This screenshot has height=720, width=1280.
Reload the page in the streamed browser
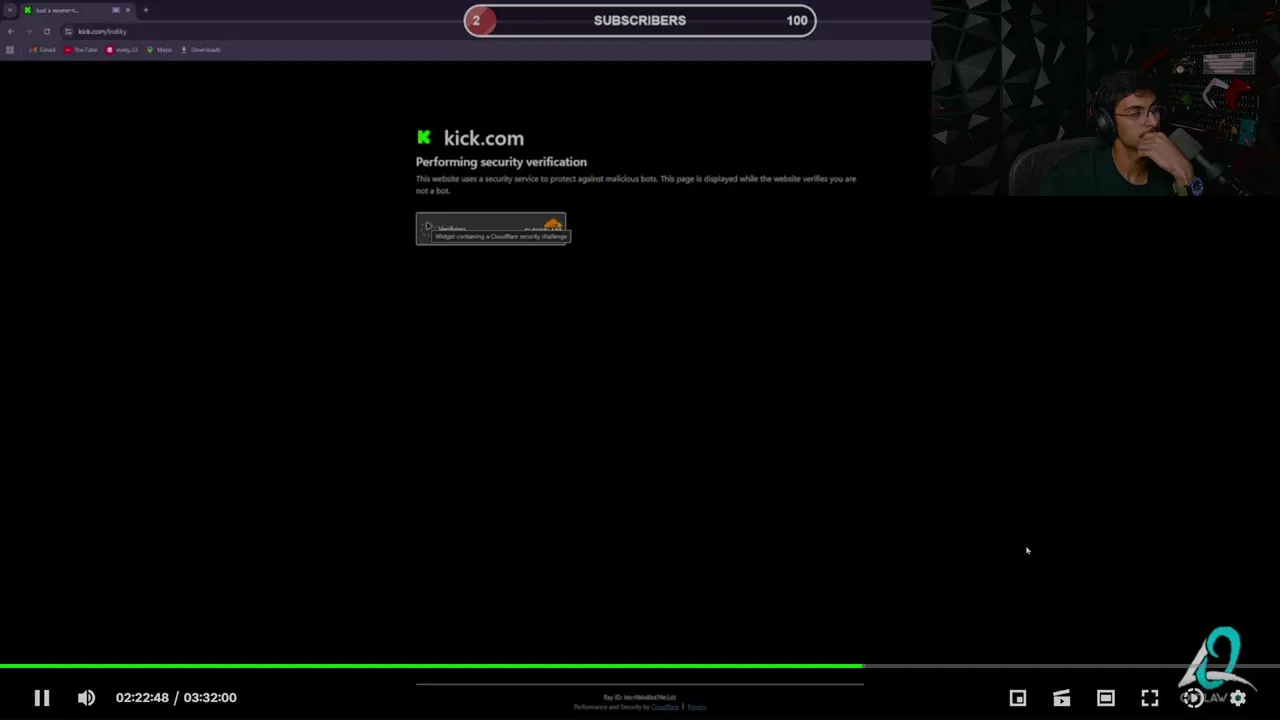pos(46,31)
